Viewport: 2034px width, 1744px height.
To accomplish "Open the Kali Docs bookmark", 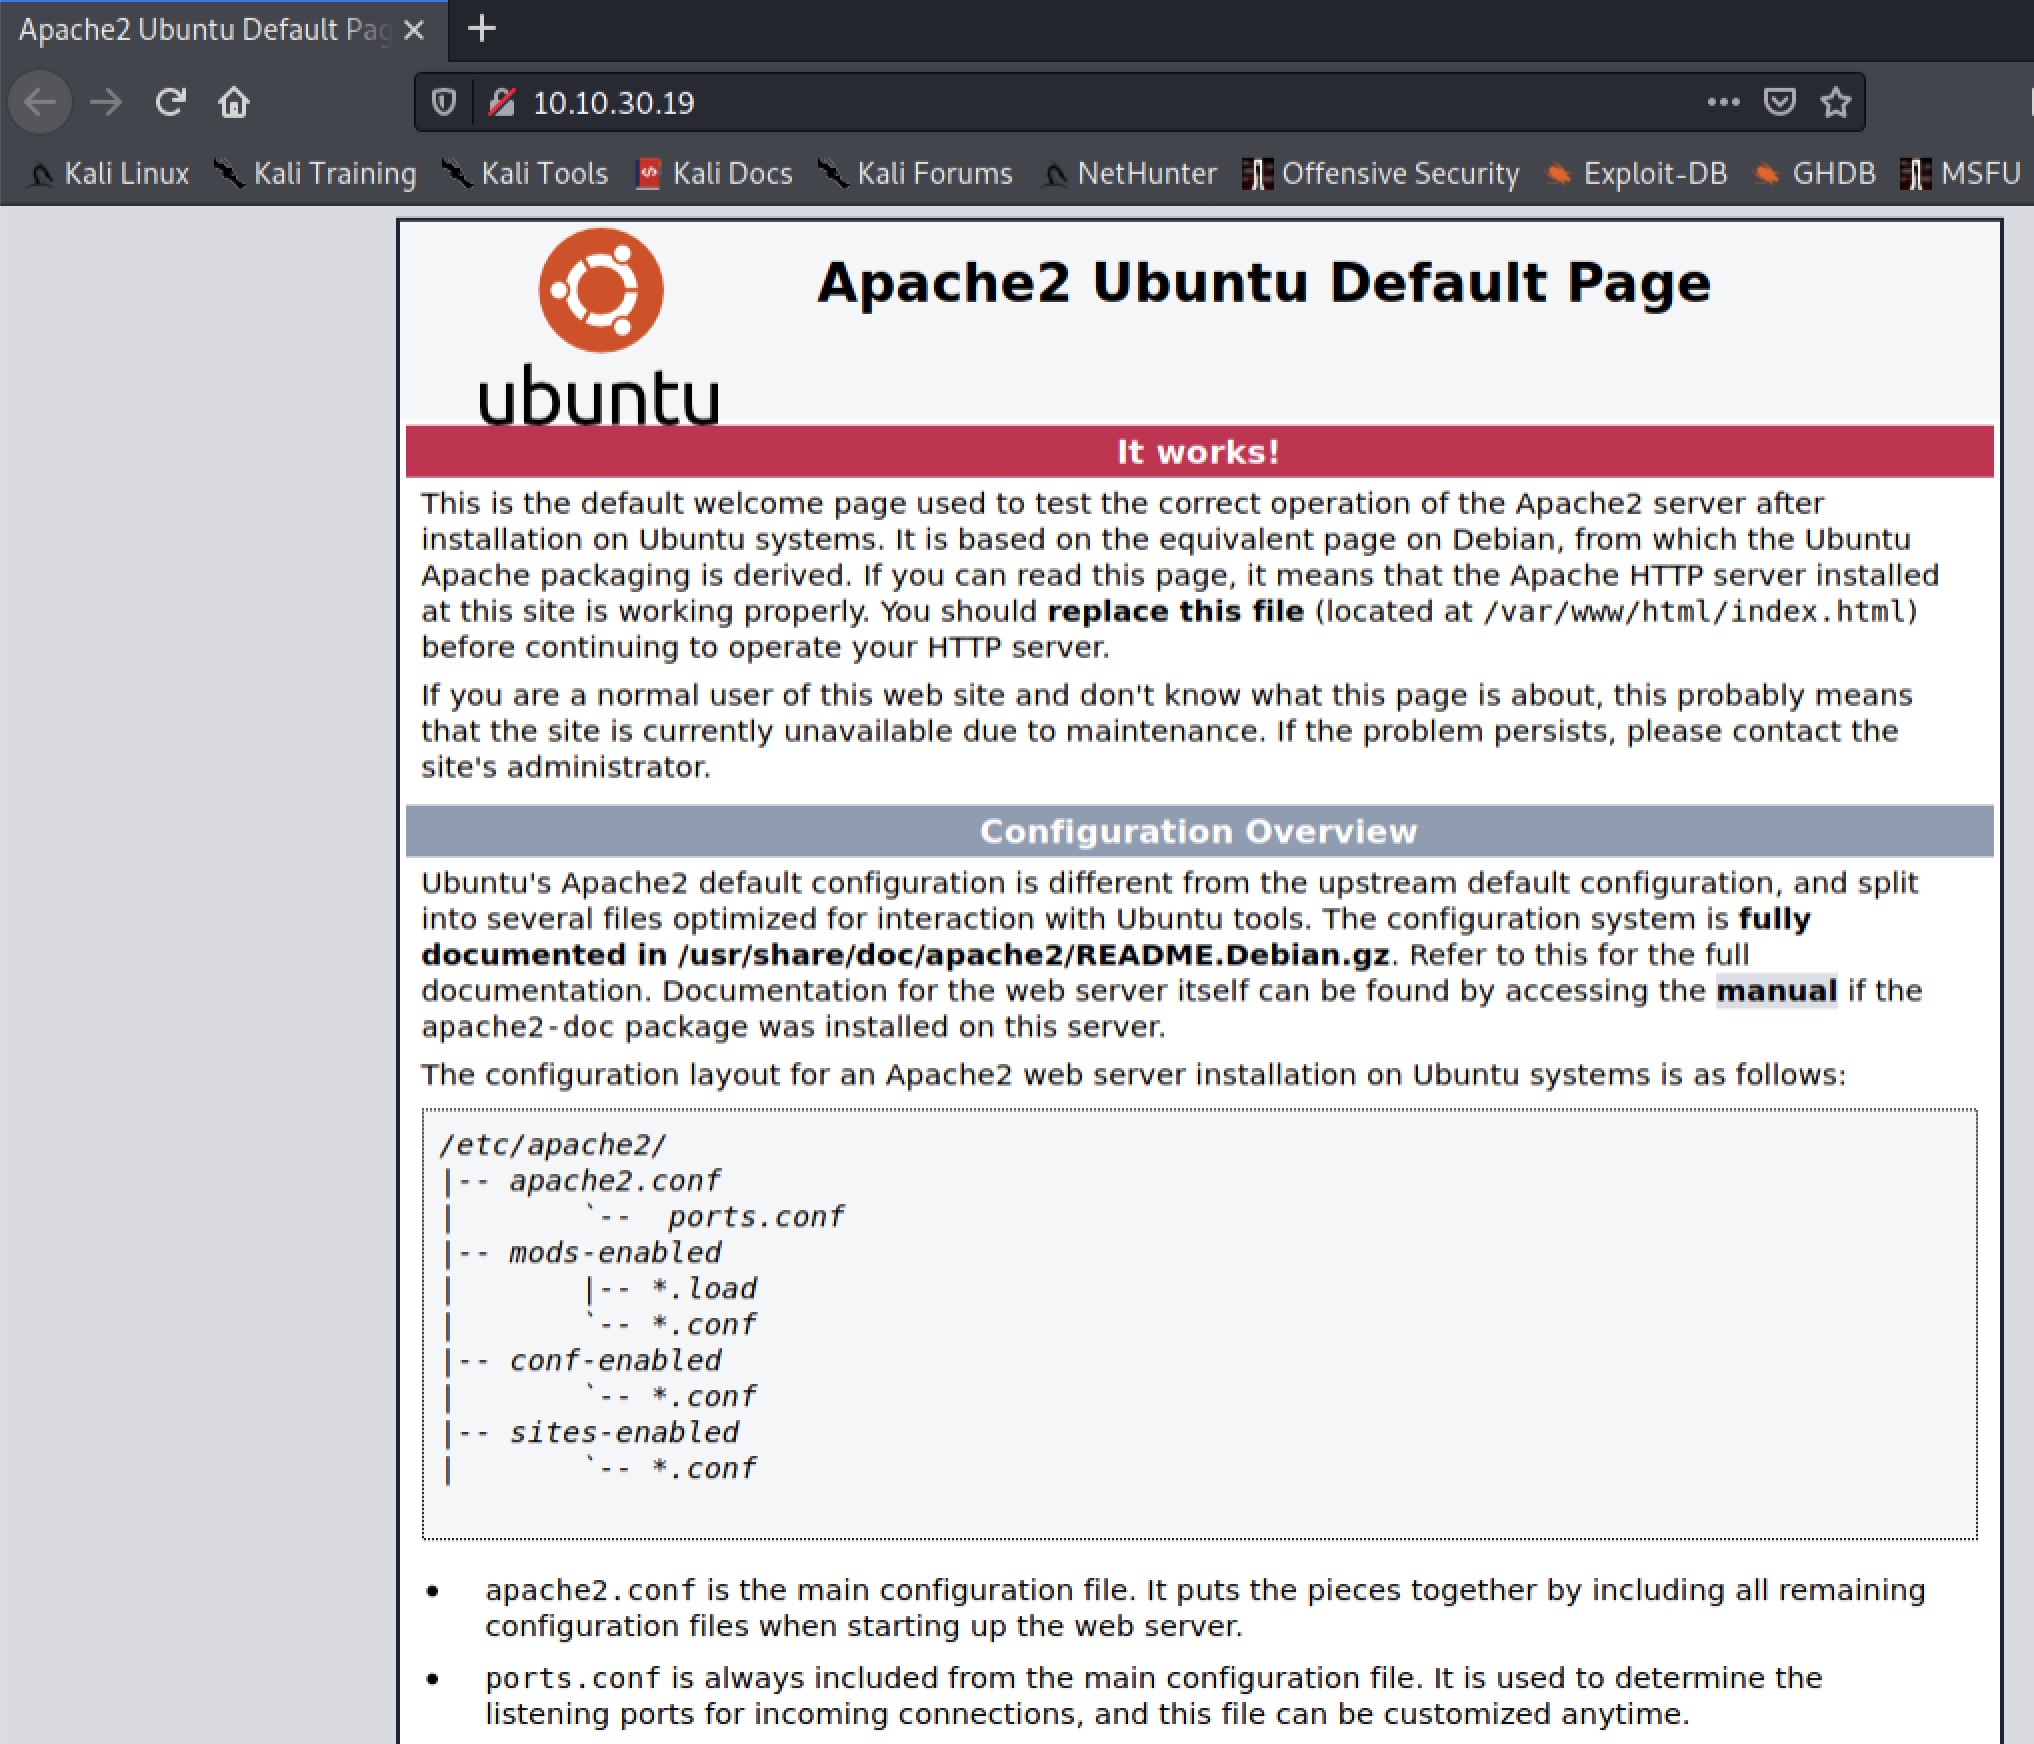I will (715, 174).
